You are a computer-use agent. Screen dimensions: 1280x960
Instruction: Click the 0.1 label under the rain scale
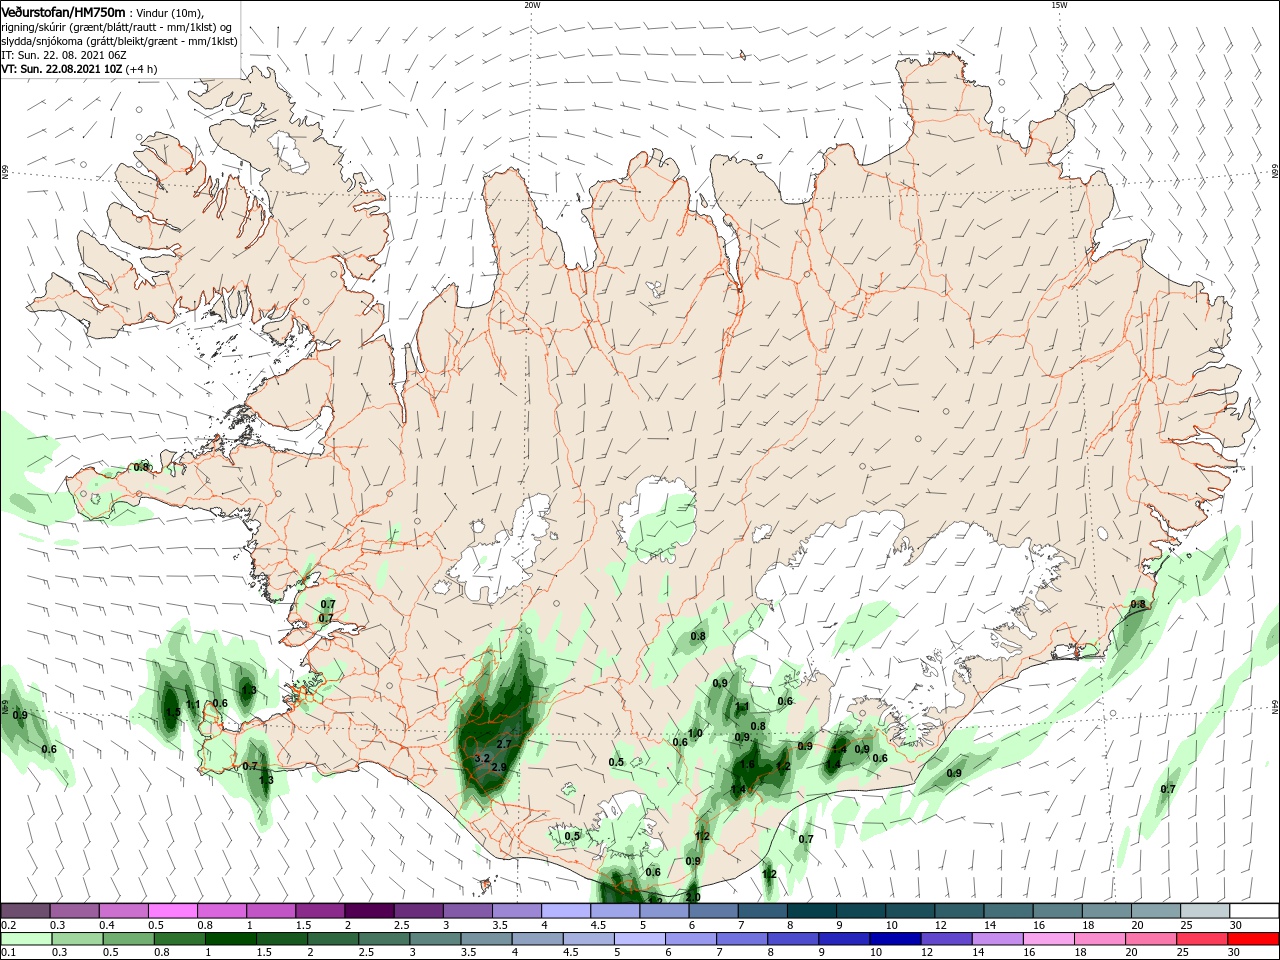pos(7,953)
